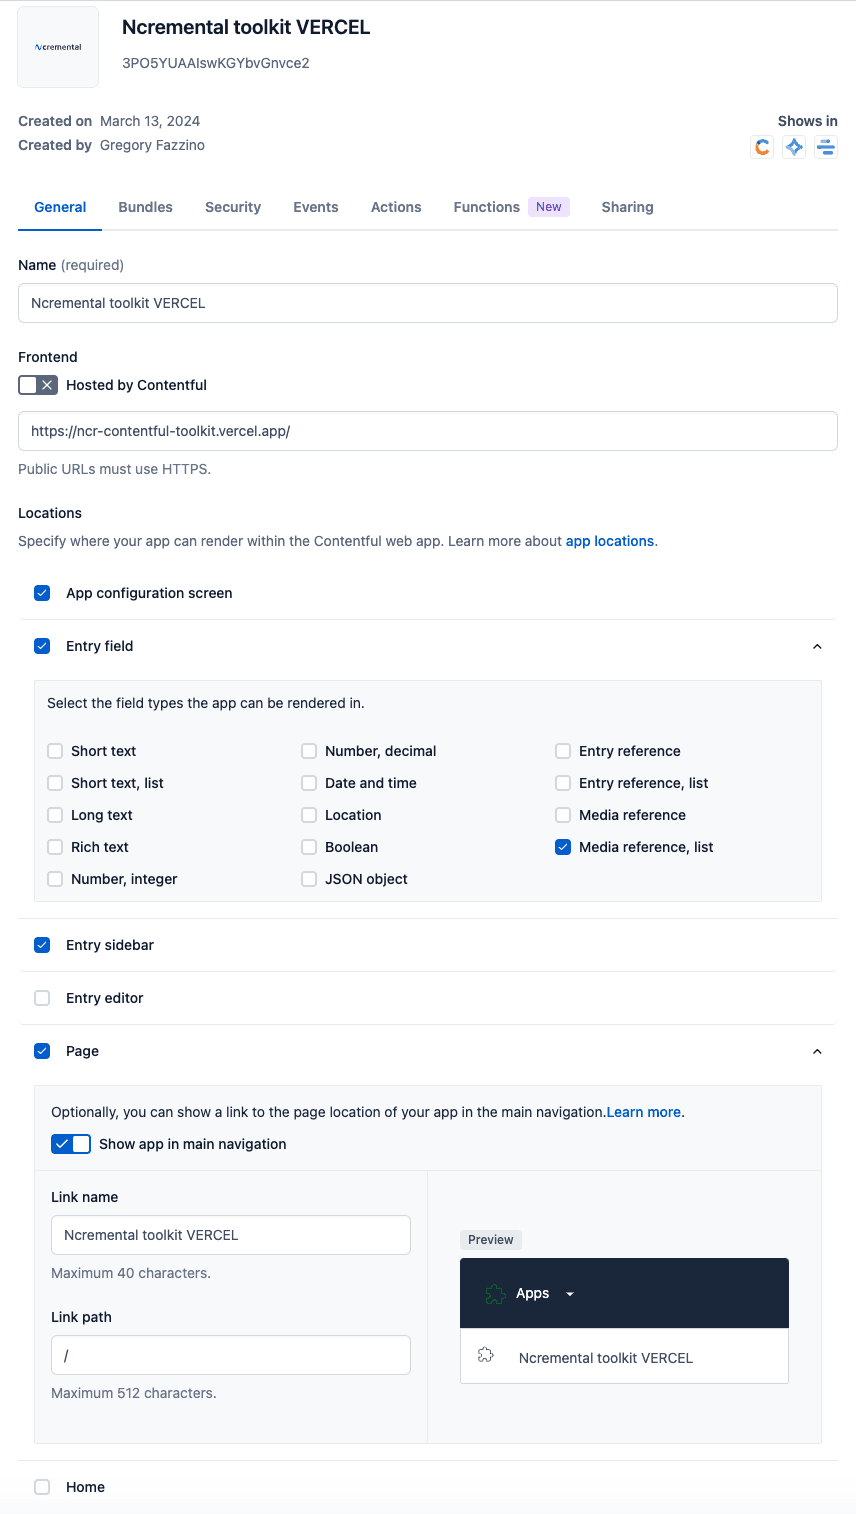The height and width of the screenshot is (1514, 856).
Task: Click the creator name Gregory Fazzino
Action: (152, 145)
